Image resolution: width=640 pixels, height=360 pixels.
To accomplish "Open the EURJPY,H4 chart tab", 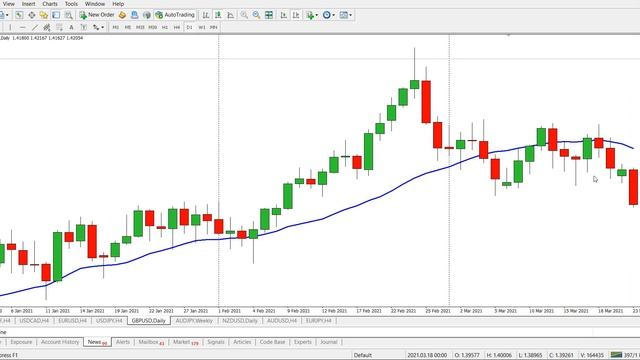I will tap(318, 321).
